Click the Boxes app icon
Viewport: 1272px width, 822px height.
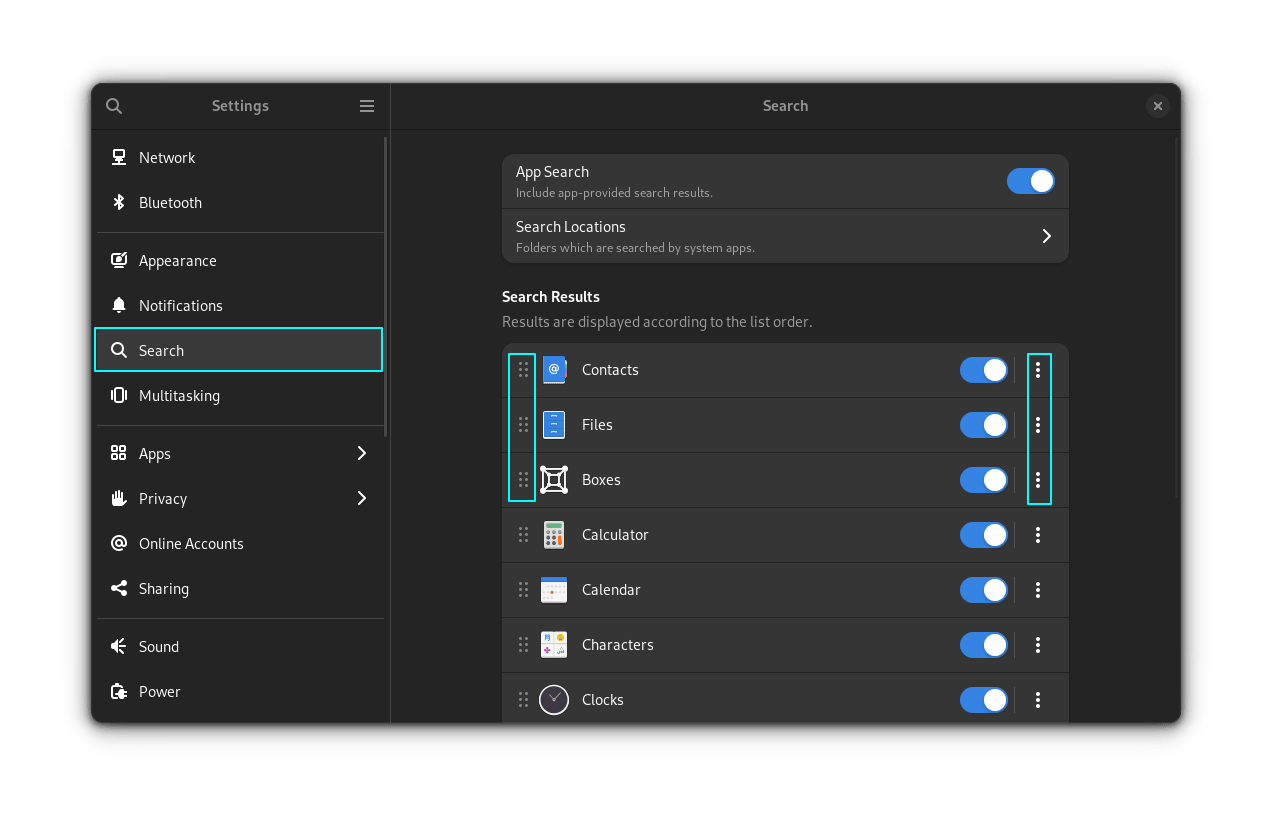[x=554, y=480]
